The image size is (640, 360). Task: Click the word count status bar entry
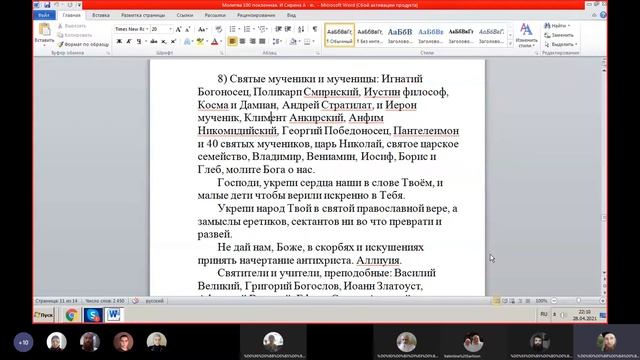click(104, 301)
